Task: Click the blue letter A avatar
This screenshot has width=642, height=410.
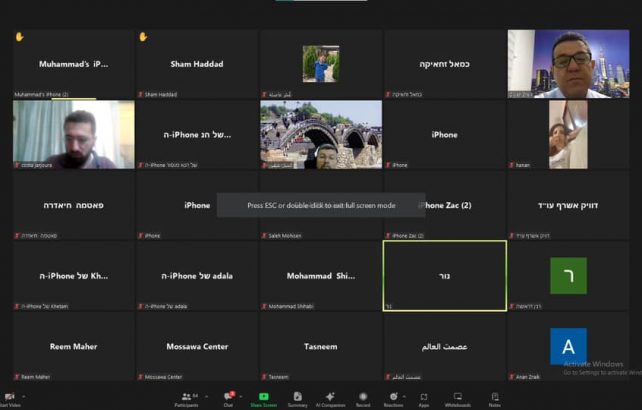Action: tap(568, 346)
